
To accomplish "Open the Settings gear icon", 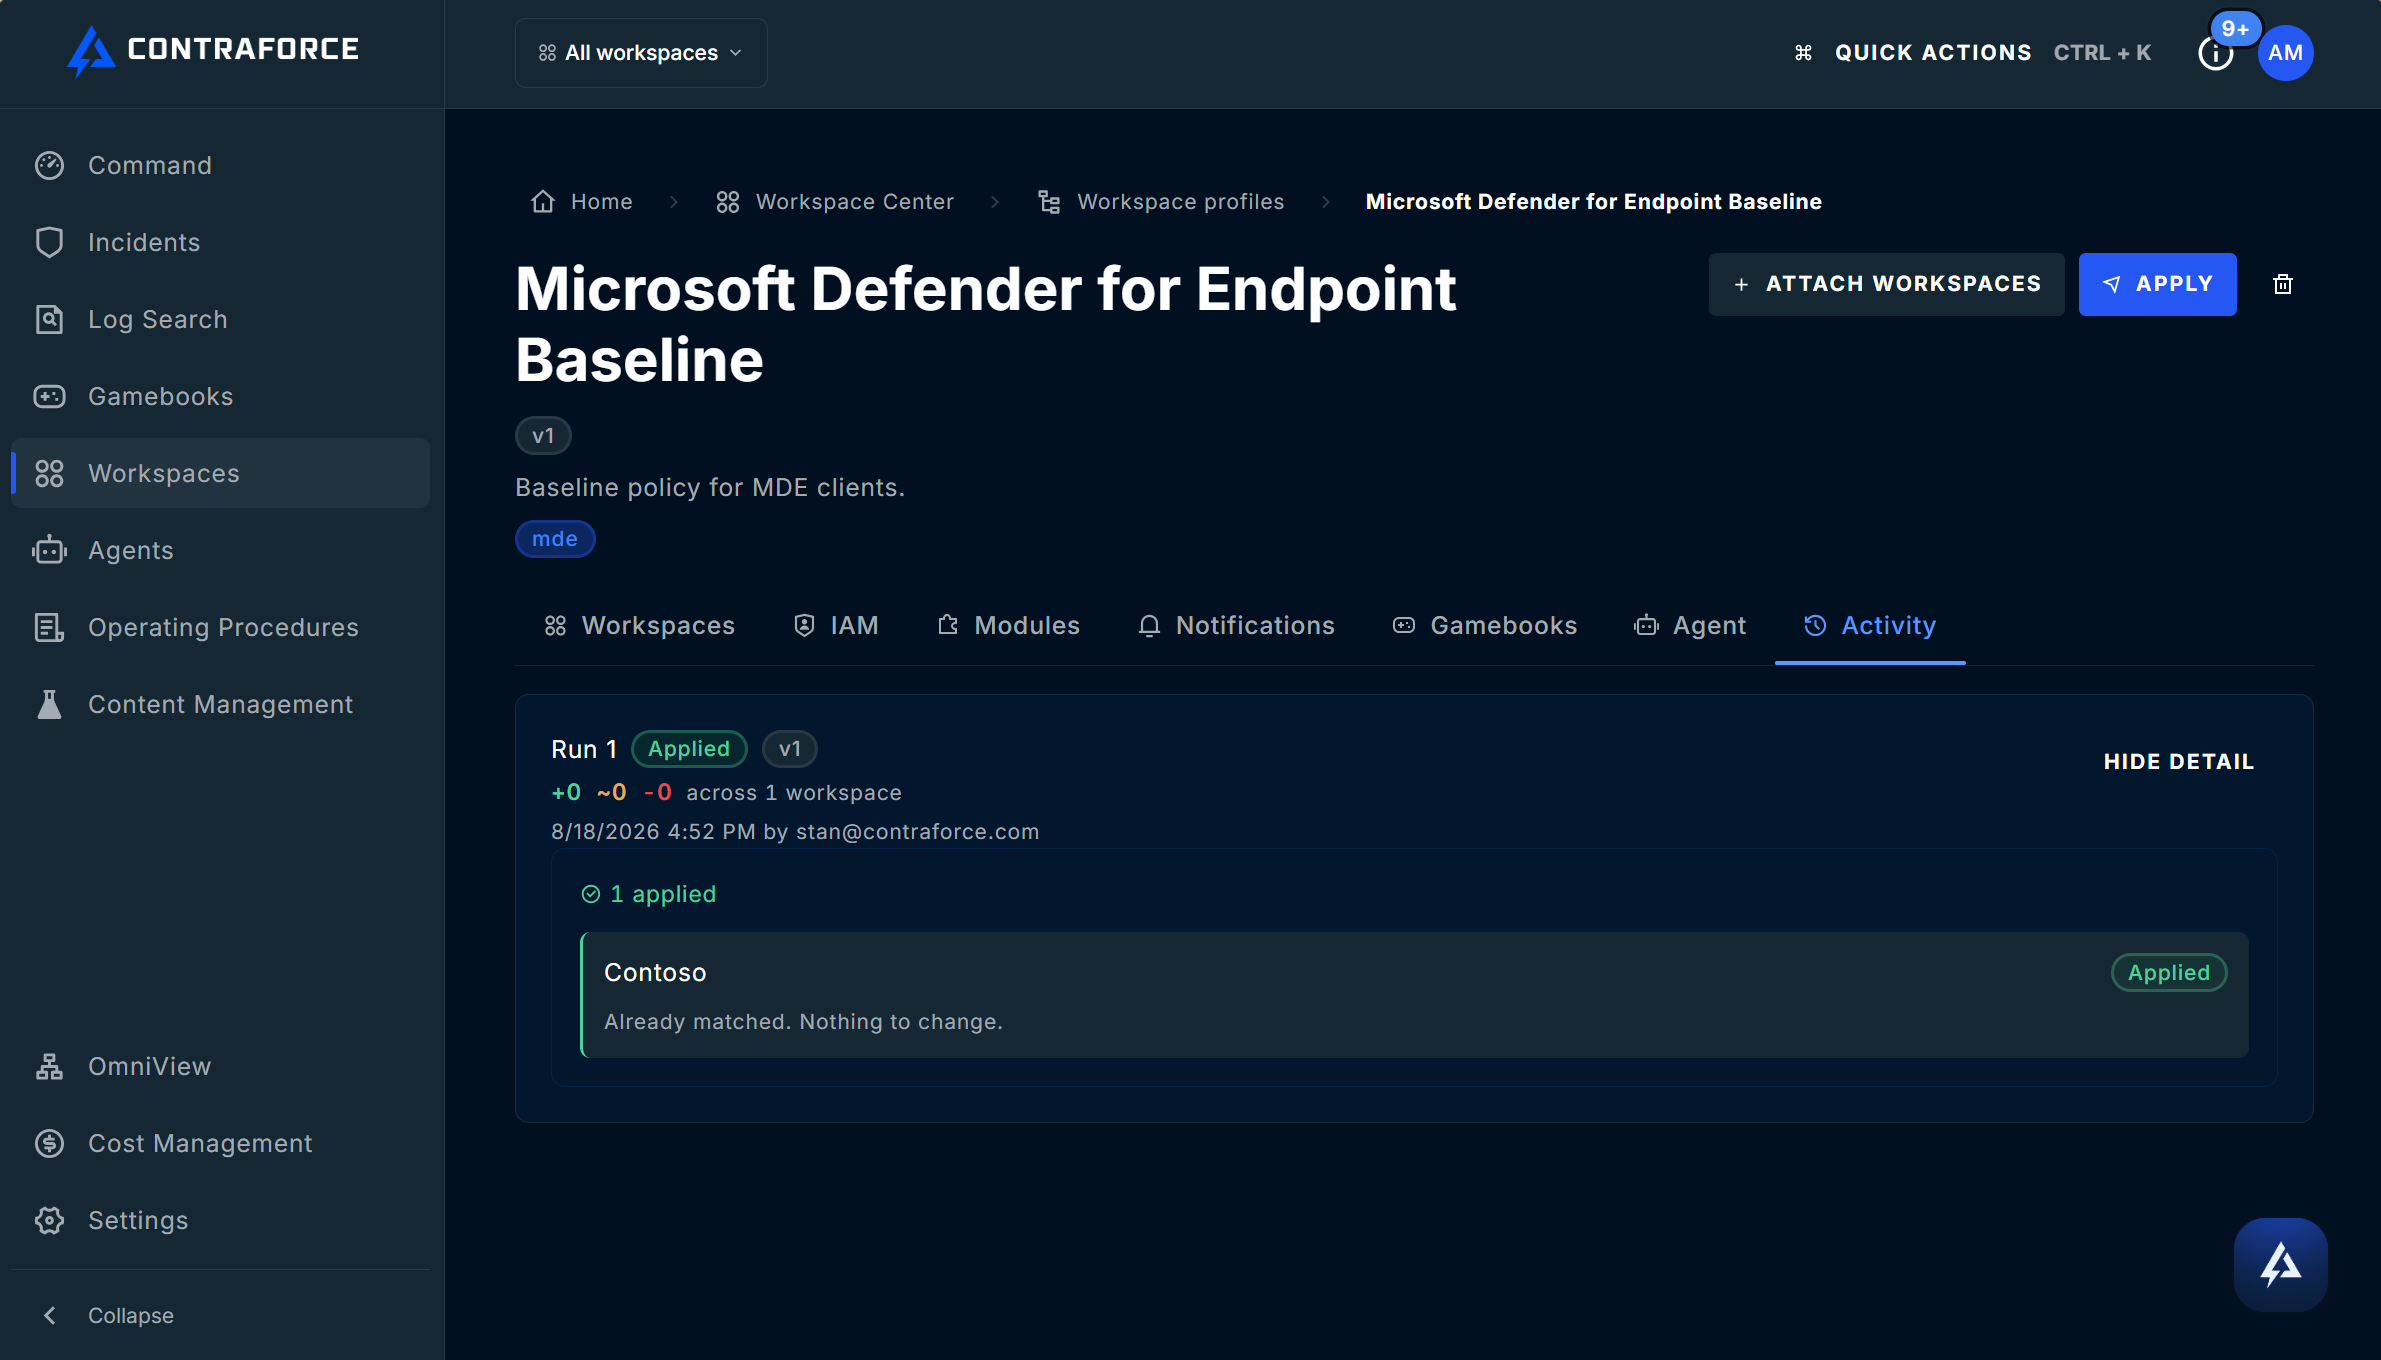I will (49, 1220).
